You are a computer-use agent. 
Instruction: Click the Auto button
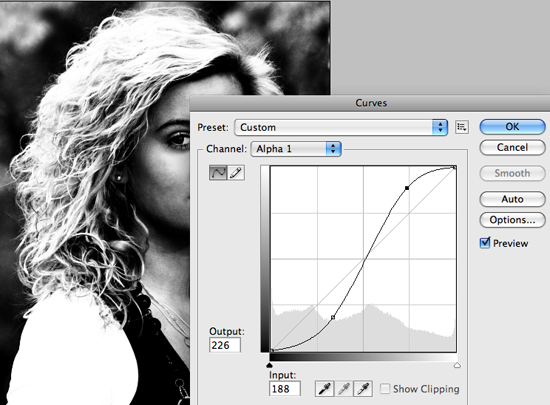[x=512, y=199]
